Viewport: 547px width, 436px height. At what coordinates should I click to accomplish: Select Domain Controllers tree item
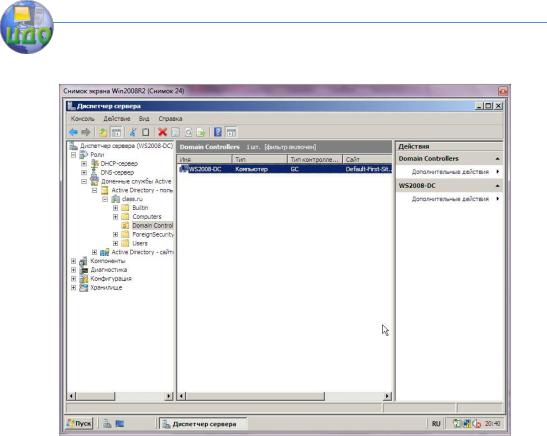pyautogui.click(x=152, y=225)
